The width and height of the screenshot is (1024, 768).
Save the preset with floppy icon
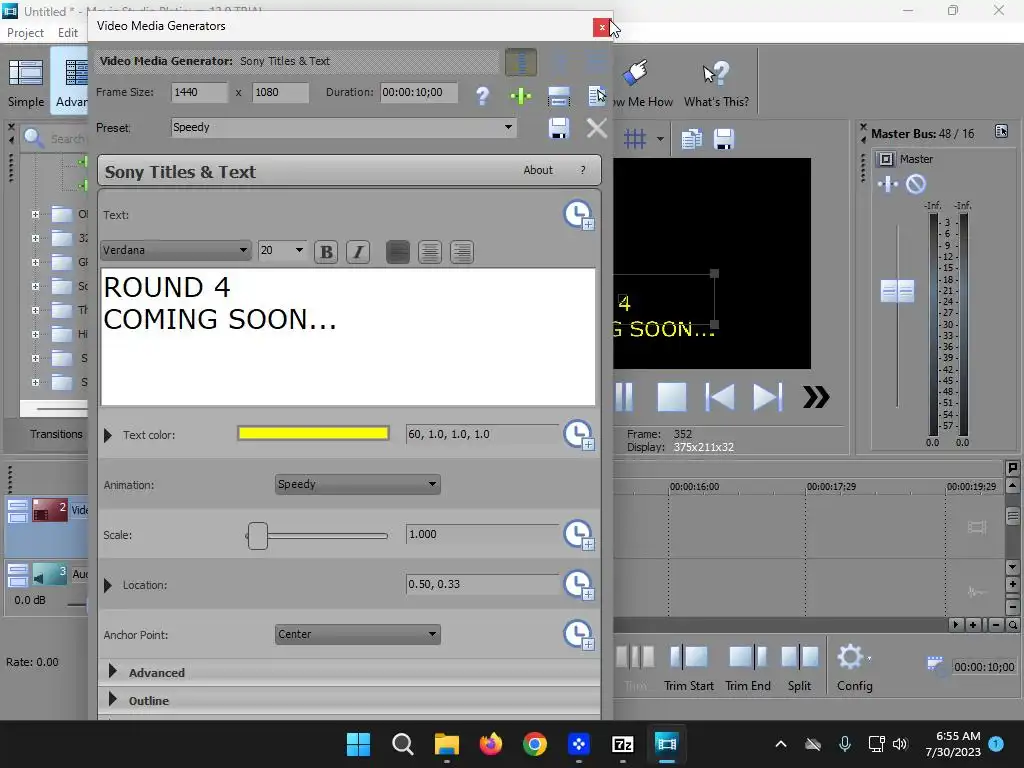click(559, 128)
